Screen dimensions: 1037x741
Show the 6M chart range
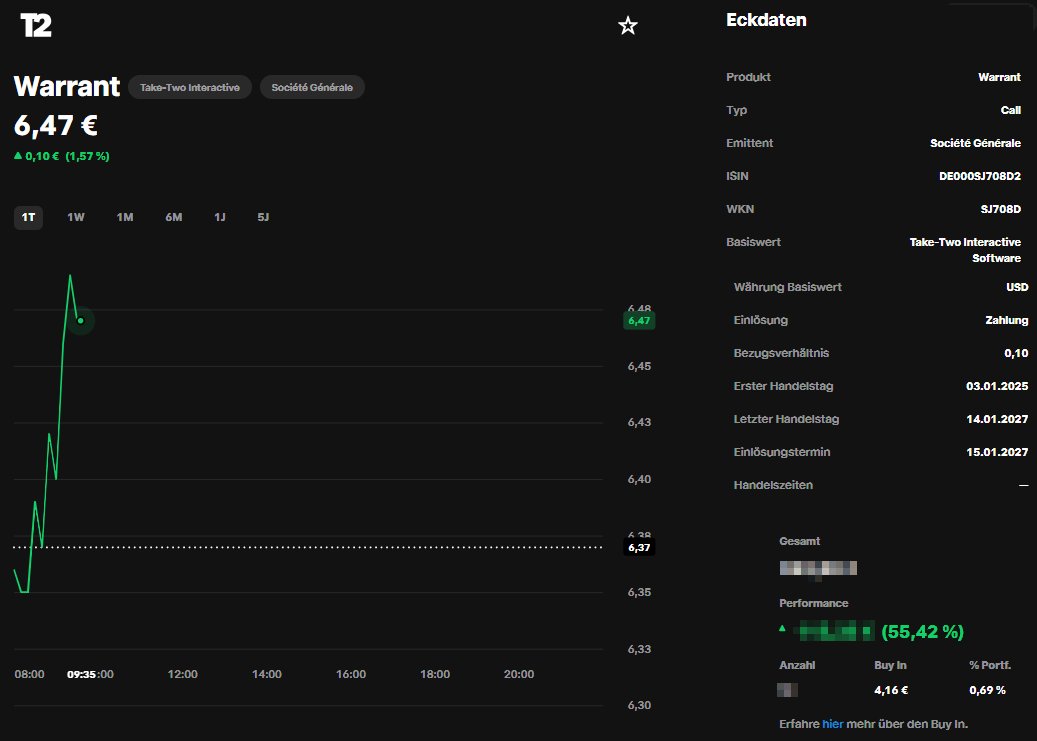(x=174, y=217)
